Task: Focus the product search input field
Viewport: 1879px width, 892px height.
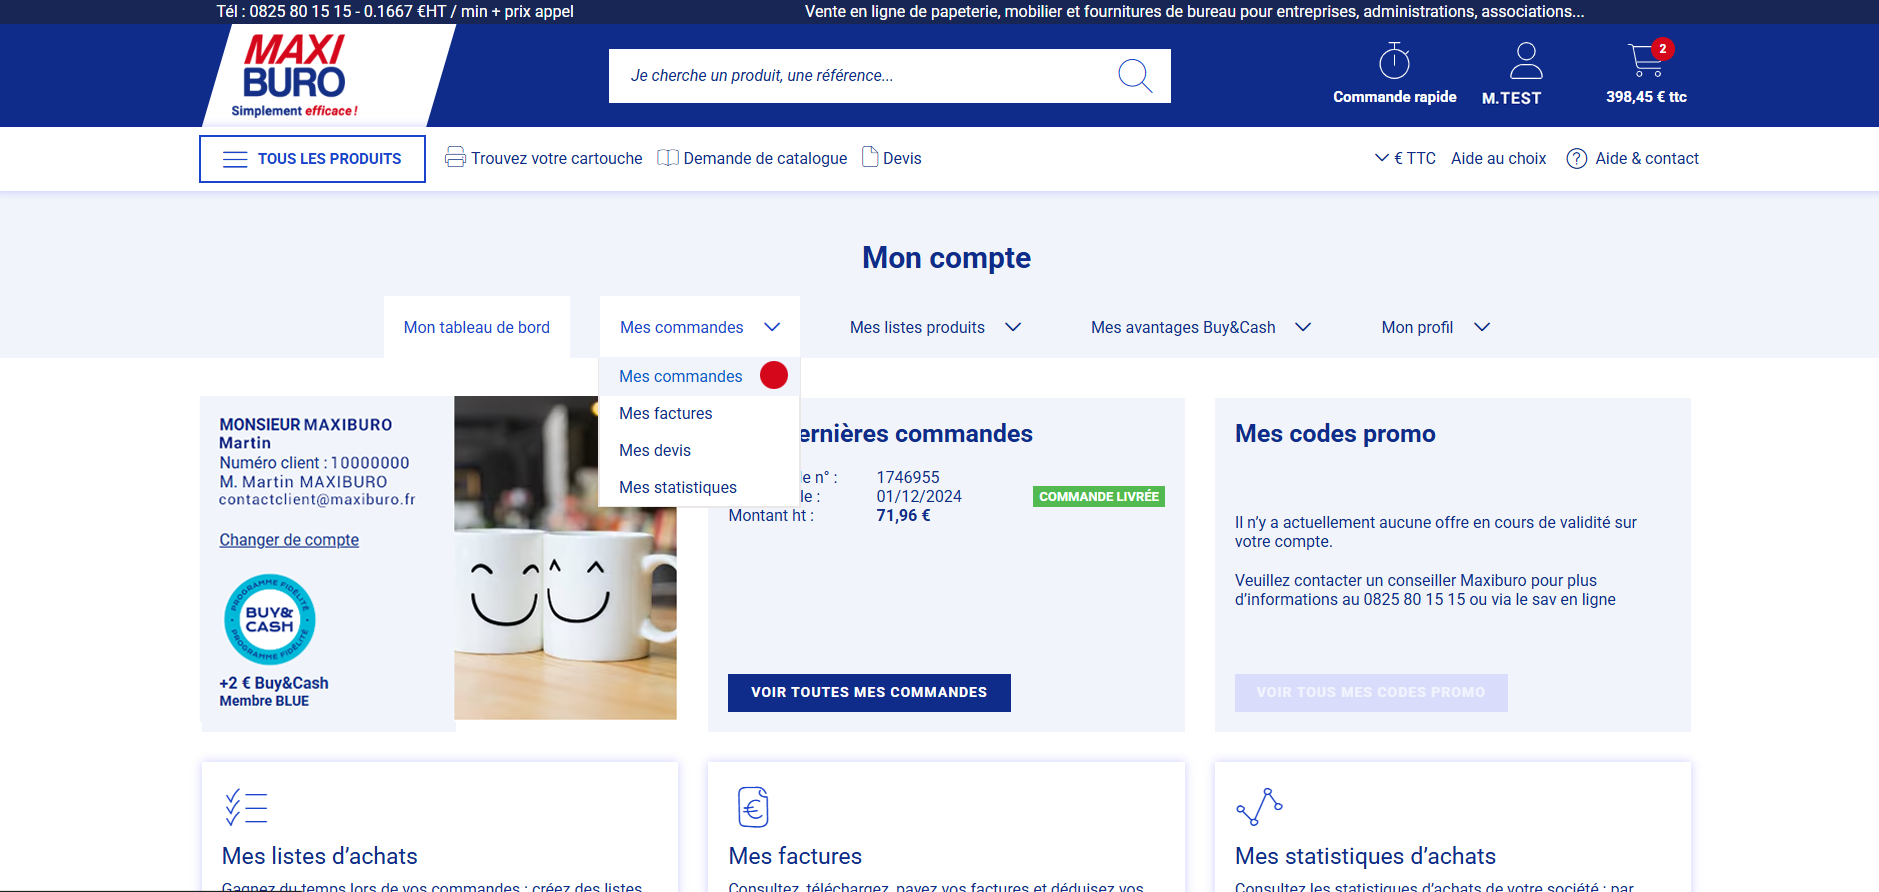Action: (860, 76)
